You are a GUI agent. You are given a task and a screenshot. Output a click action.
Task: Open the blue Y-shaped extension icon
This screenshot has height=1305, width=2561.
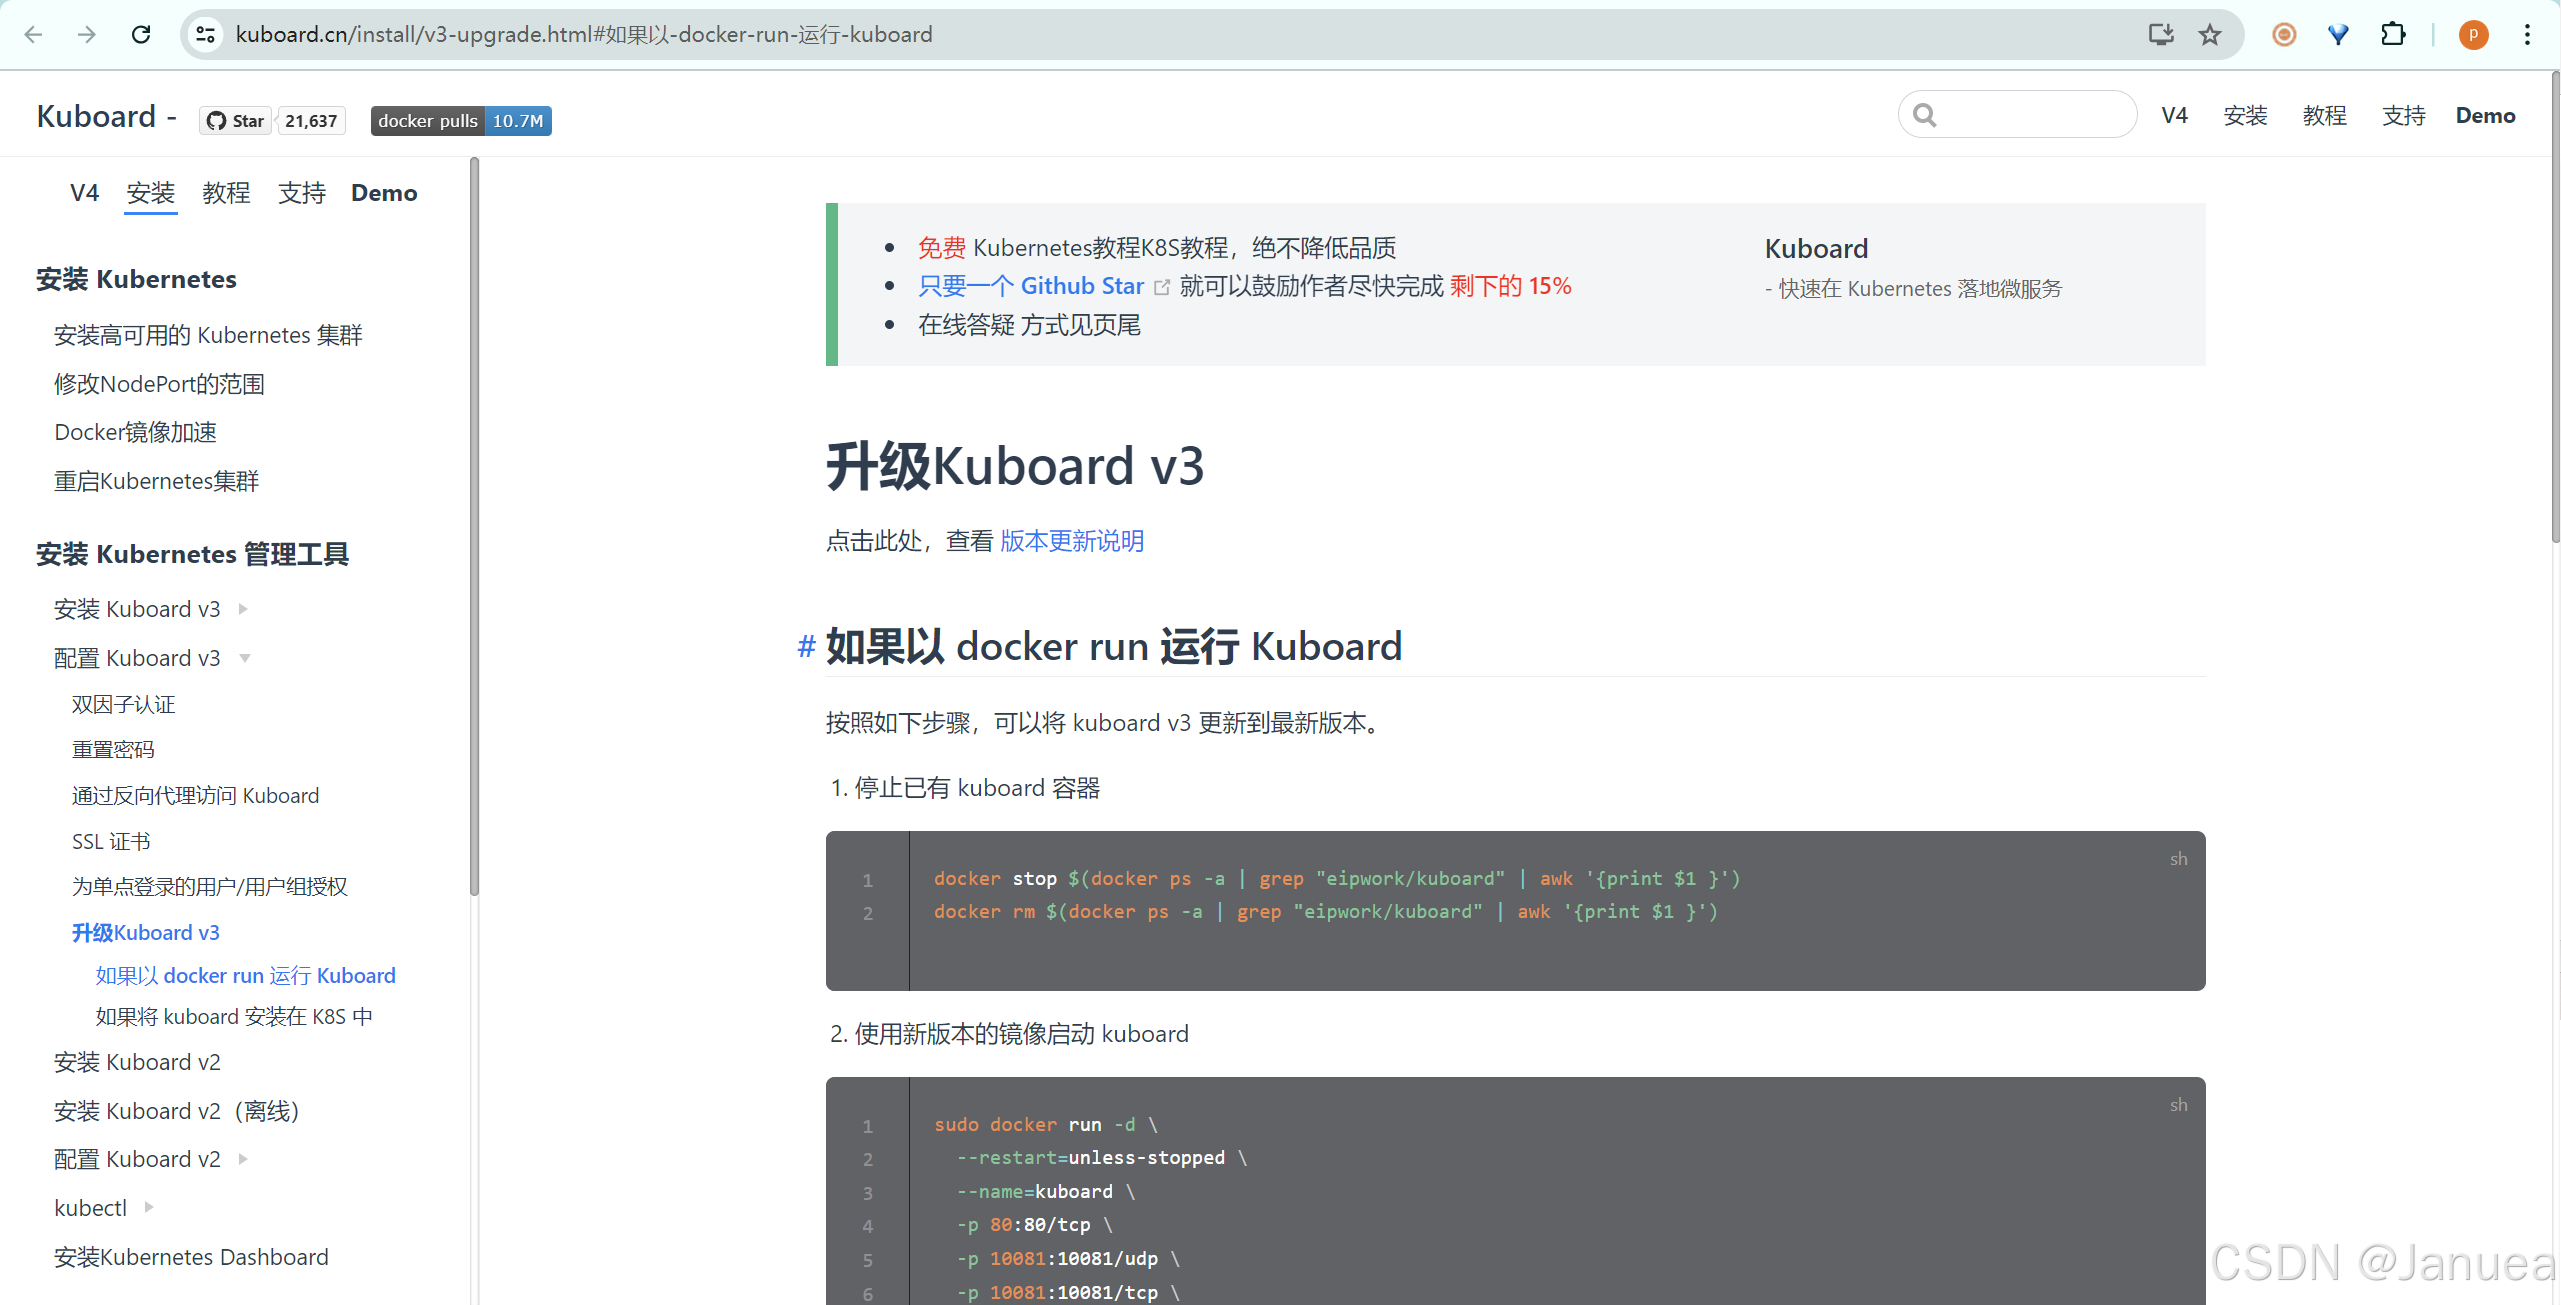[x=2338, y=34]
